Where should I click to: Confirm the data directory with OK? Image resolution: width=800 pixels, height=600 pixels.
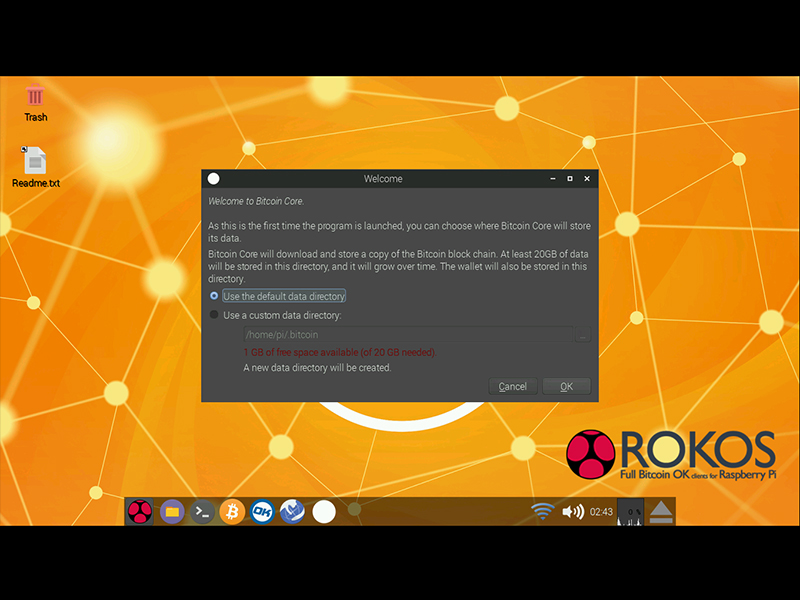tap(566, 387)
